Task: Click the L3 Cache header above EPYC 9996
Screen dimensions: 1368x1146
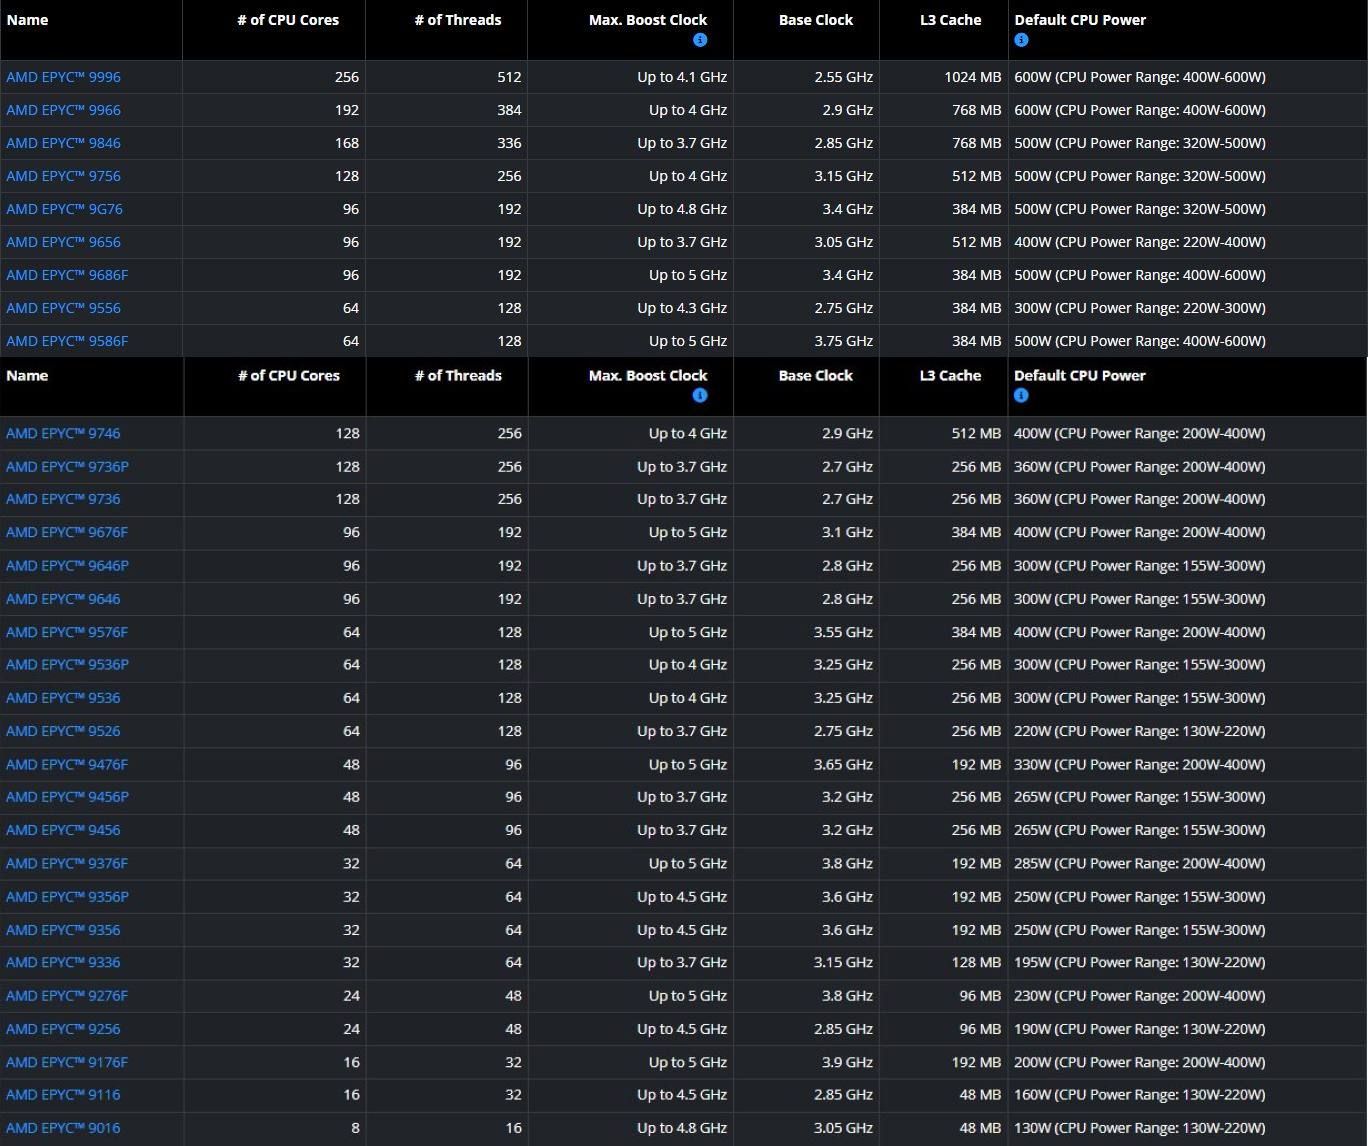Action: tap(950, 20)
